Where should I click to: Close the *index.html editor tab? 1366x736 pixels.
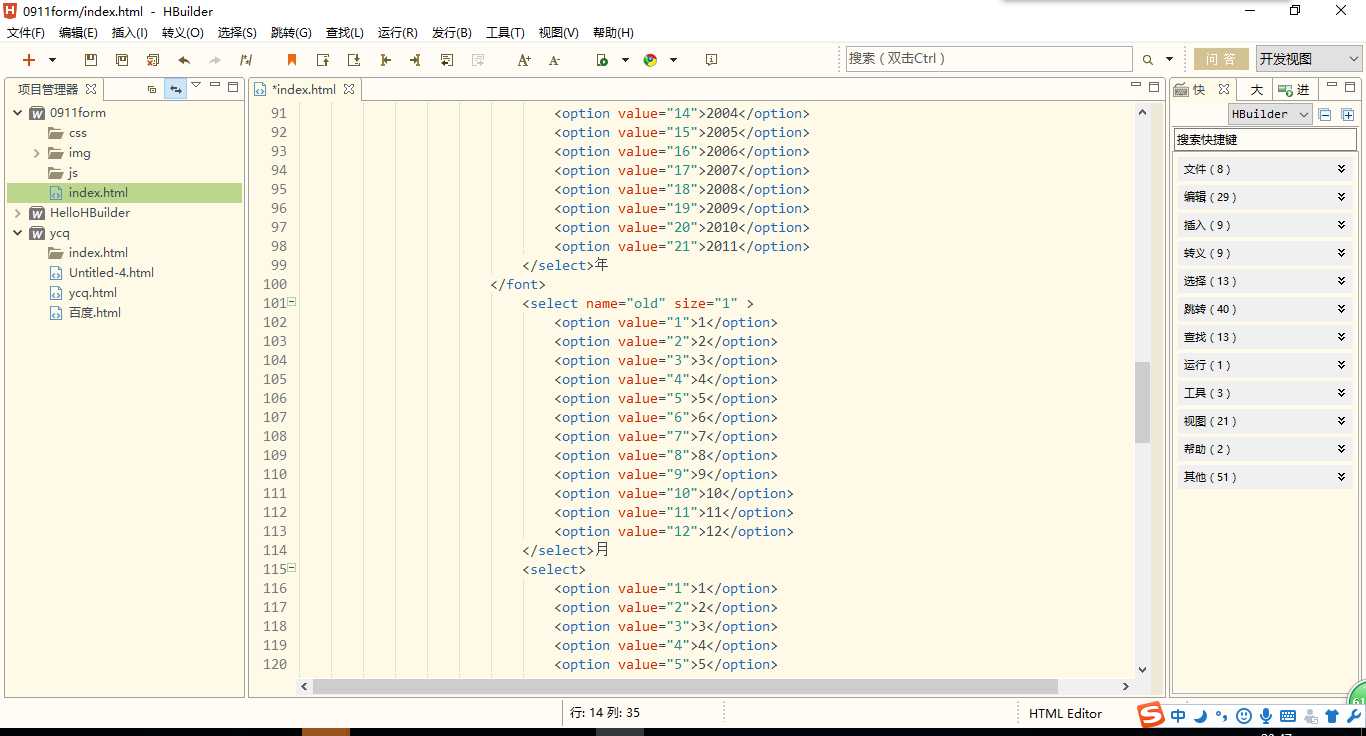click(x=349, y=89)
